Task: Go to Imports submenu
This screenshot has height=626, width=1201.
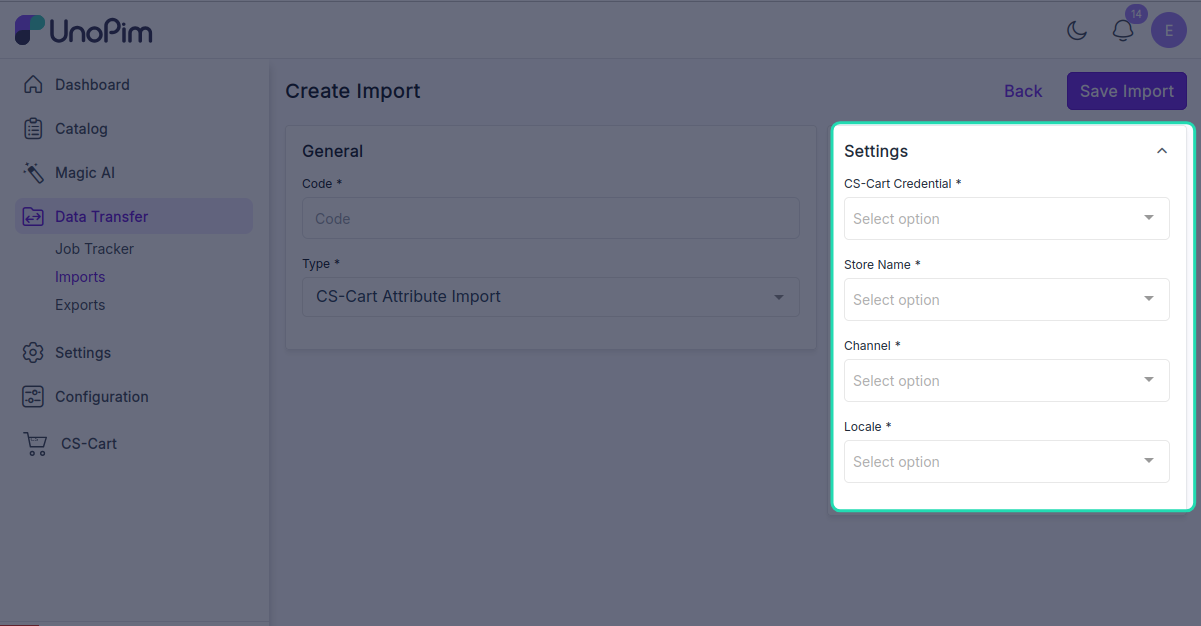Action: (x=80, y=277)
